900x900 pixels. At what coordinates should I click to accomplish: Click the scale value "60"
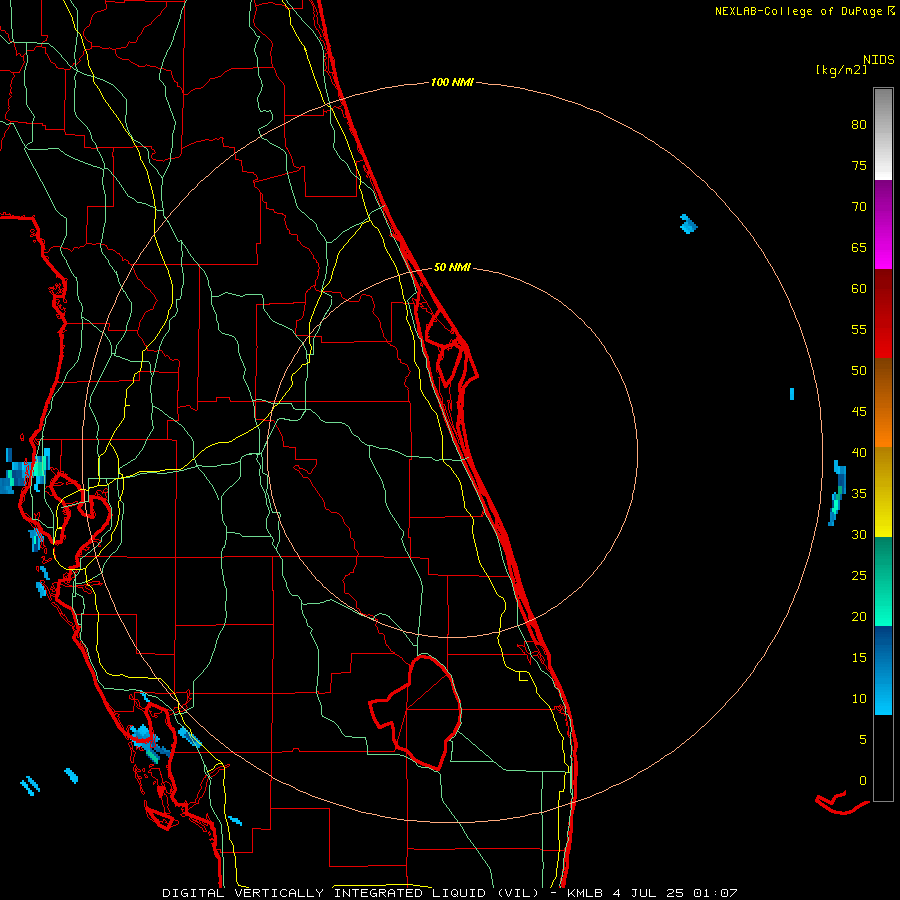(x=859, y=289)
